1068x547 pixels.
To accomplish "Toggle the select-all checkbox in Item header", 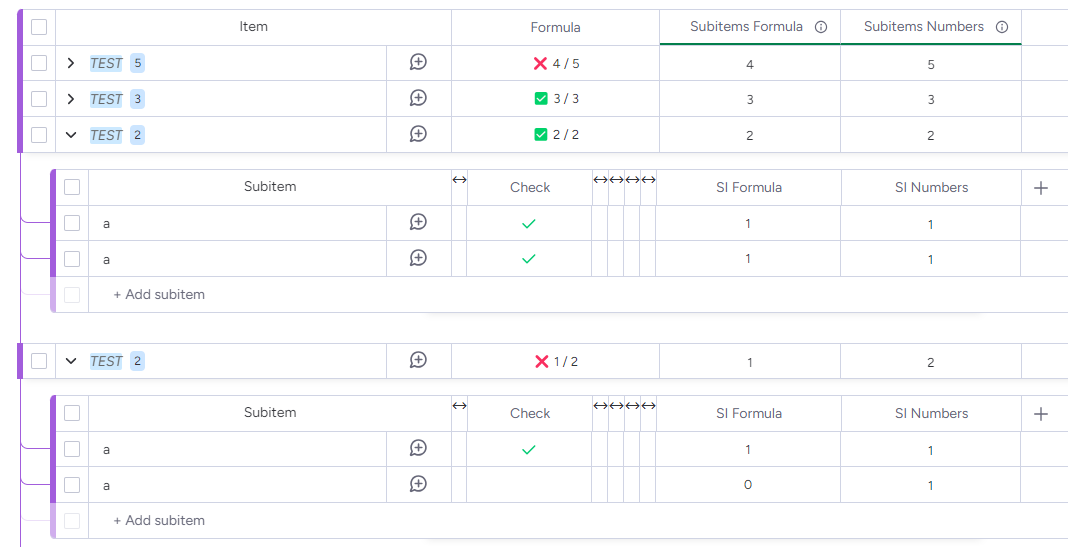I will 39,27.
